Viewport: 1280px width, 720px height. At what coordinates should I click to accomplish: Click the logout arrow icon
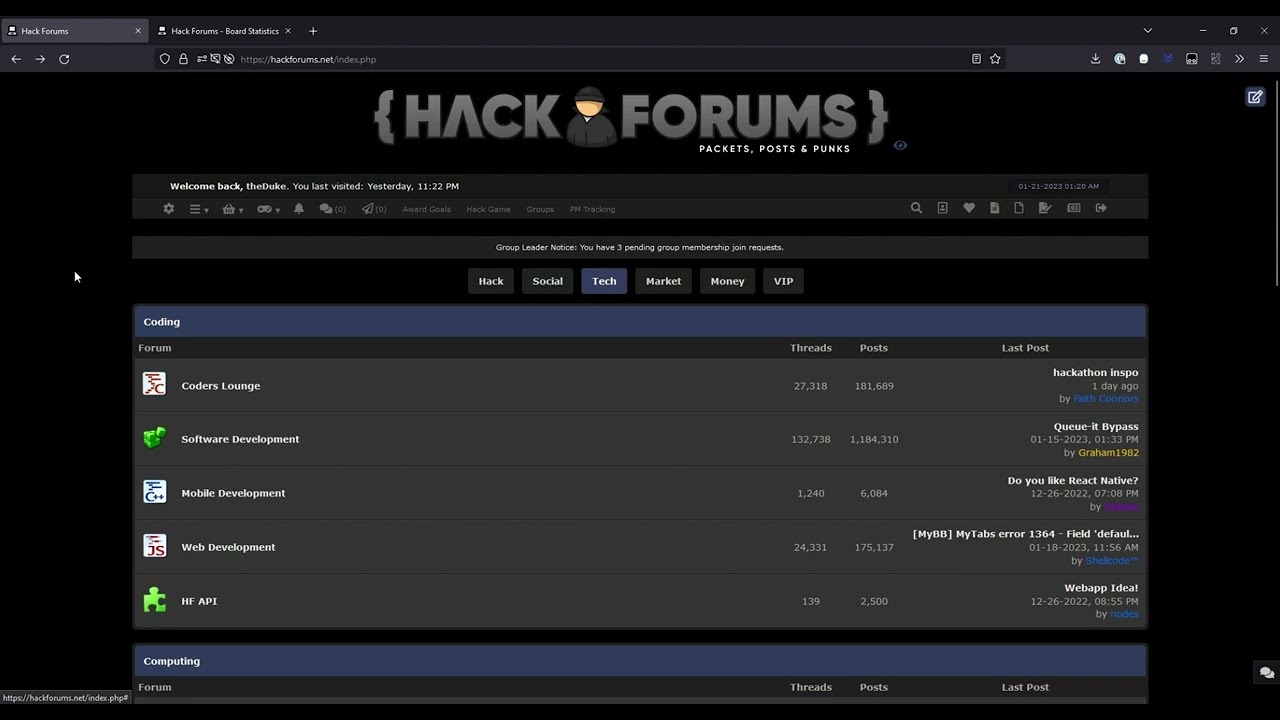tap(1101, 208)
